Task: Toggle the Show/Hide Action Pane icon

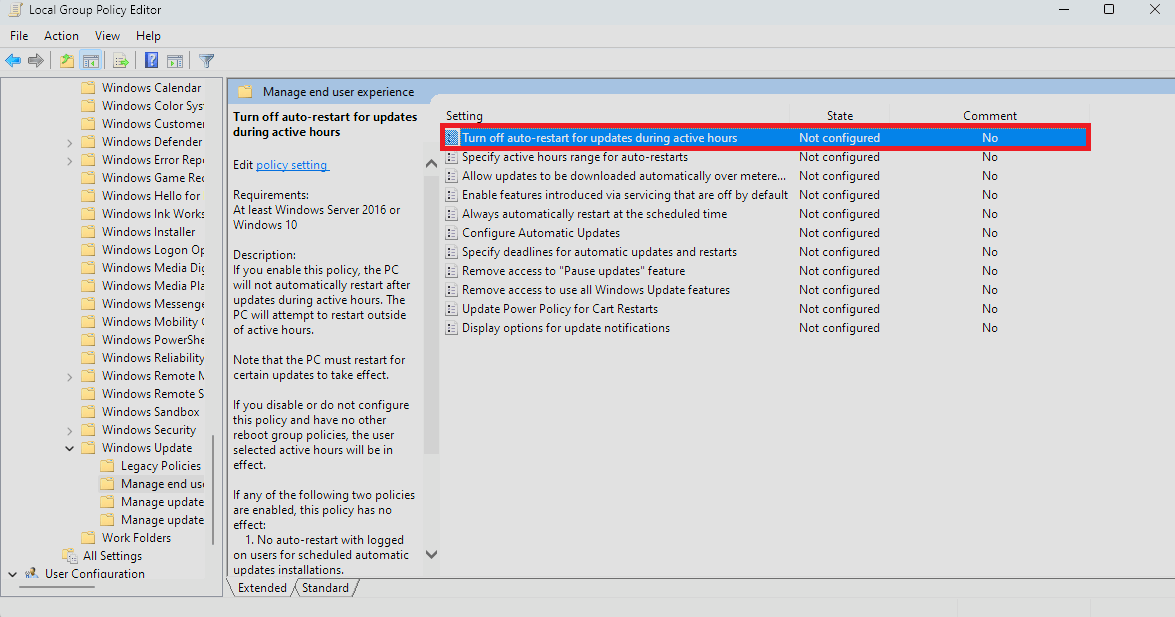Action: pyautogui.click(x=175, y=60)
